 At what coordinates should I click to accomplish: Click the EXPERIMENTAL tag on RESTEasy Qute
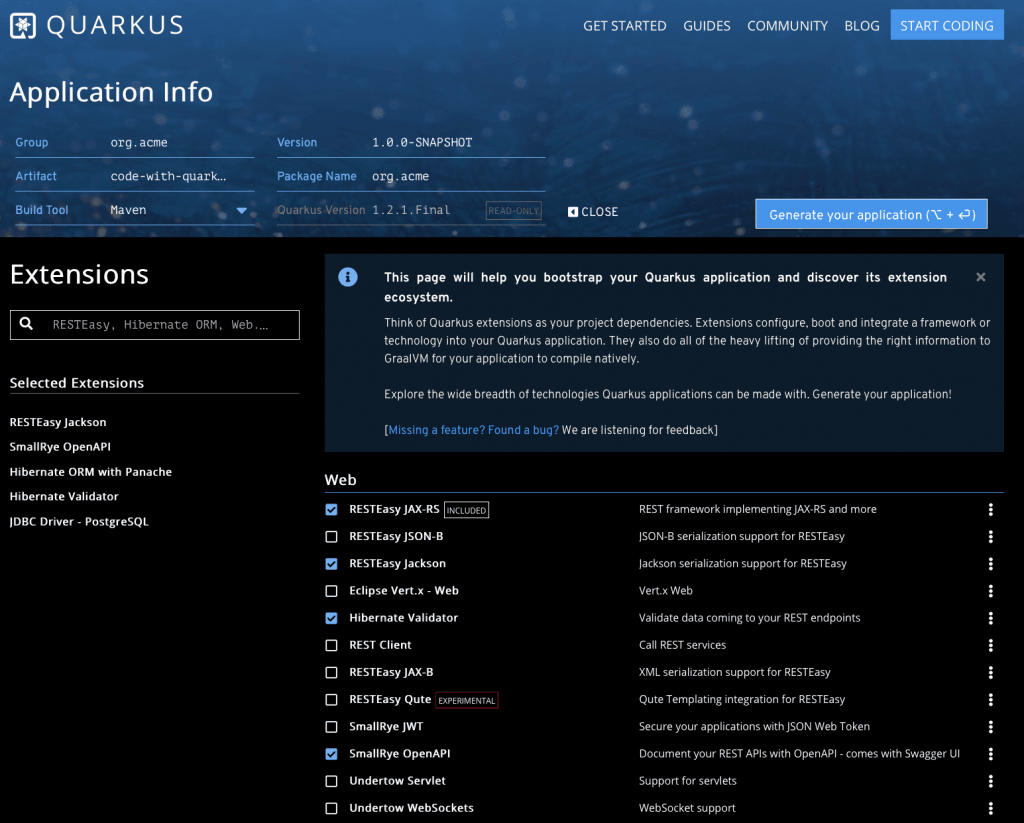467,700
